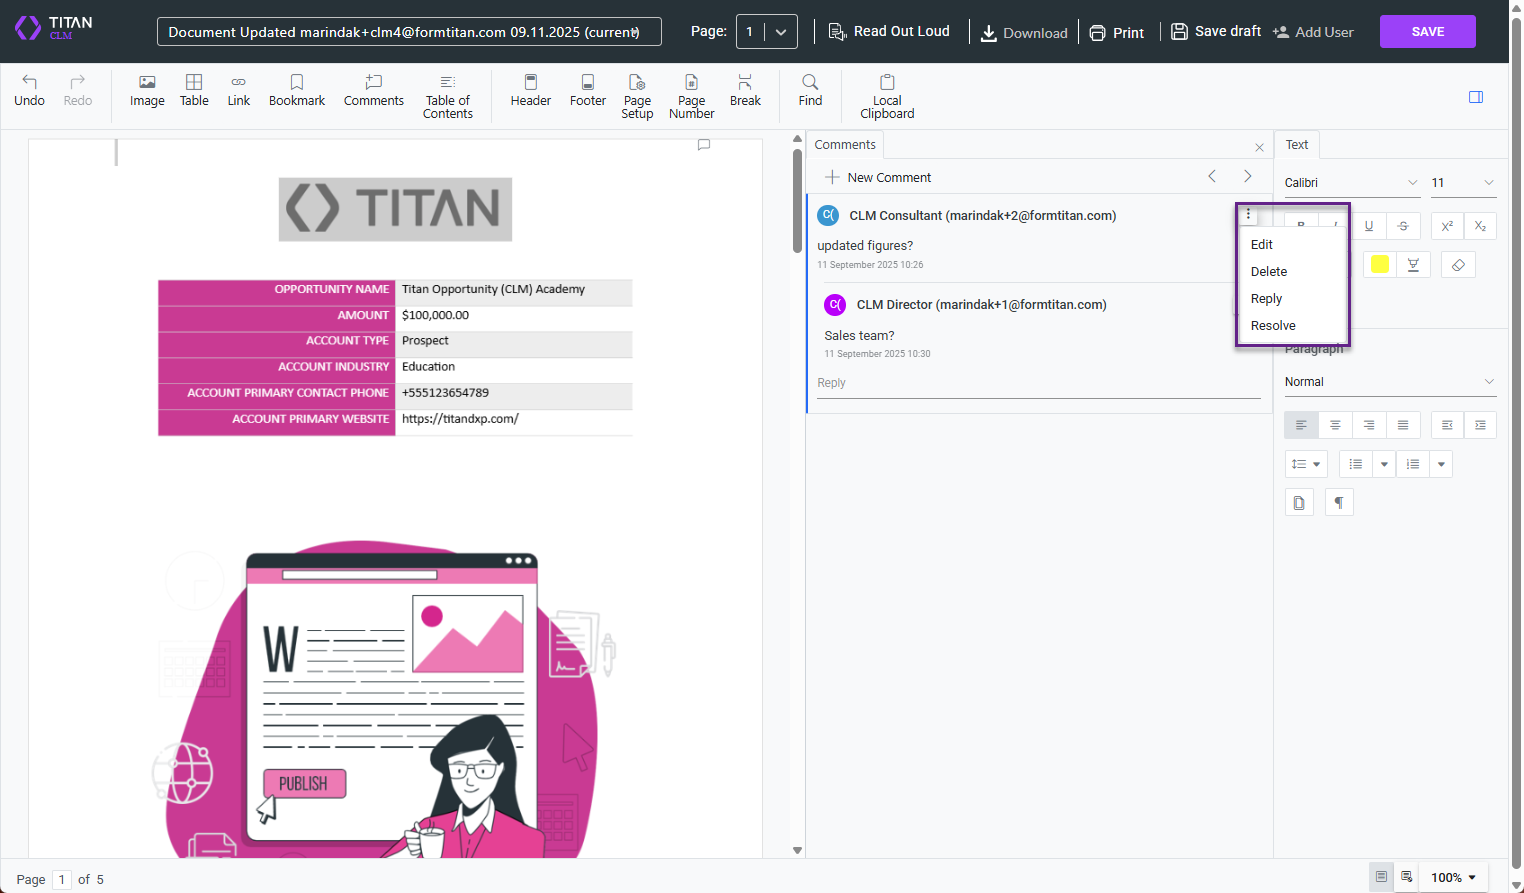This screenshot has width=1524, height=893.
Task: Insert a Table of Contents
Action: point(447,96)
